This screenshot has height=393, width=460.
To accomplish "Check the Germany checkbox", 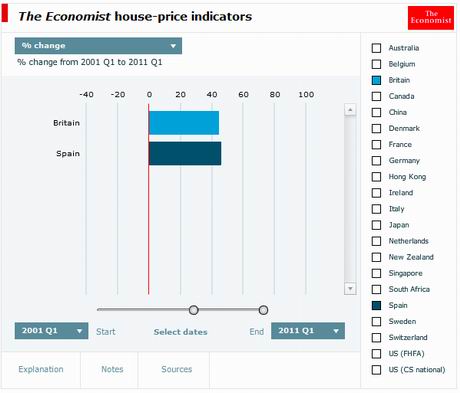I will point(376,161).
